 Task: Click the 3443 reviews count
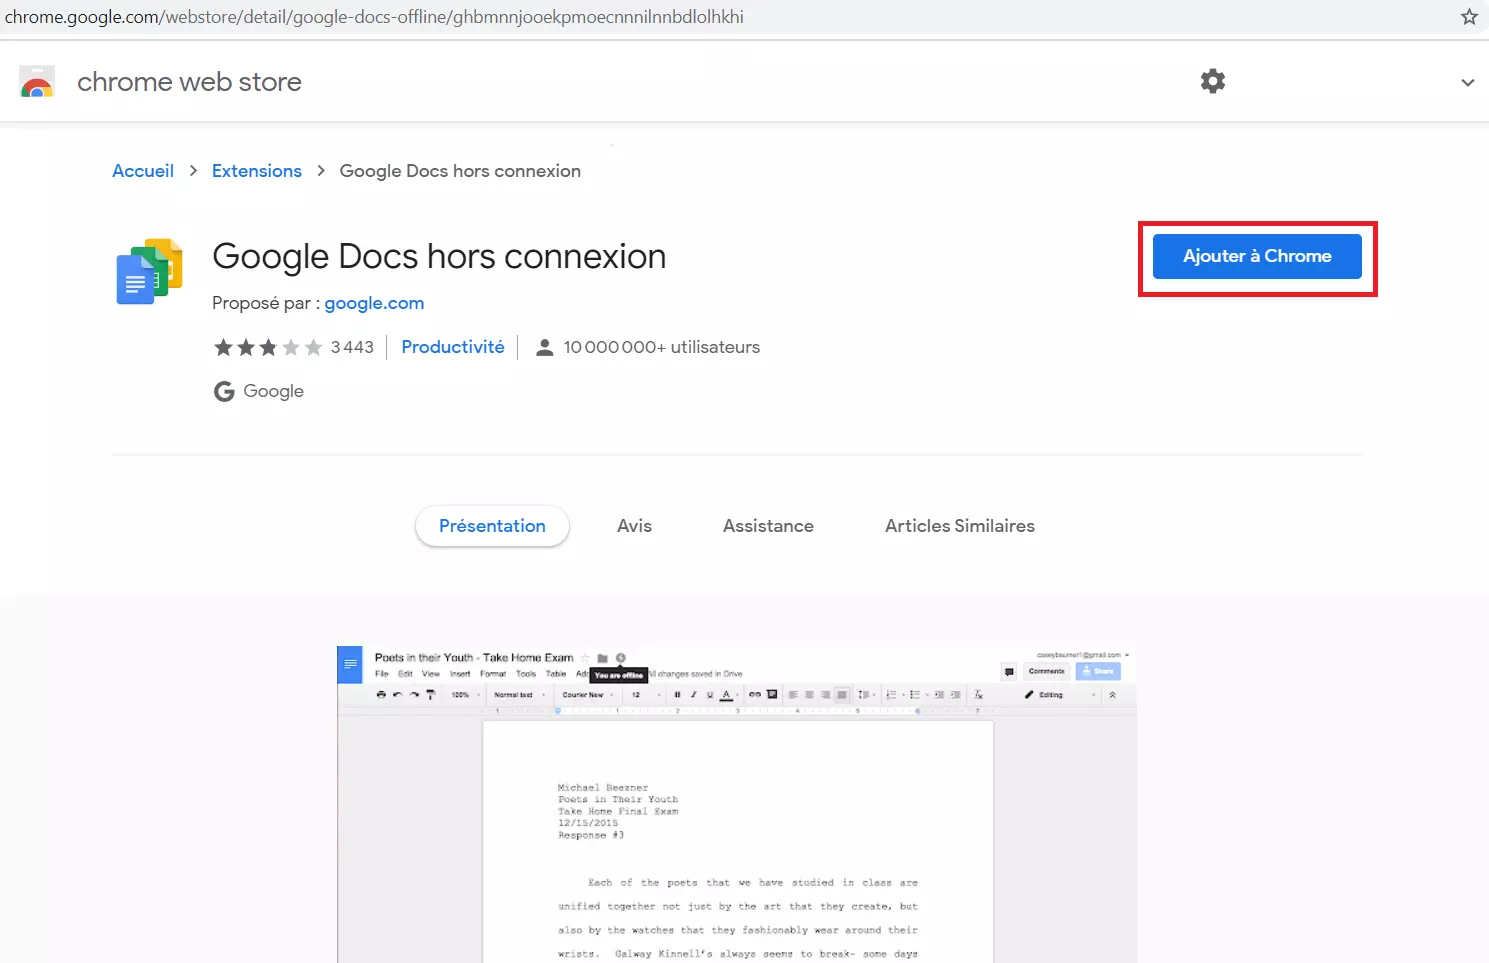pyautogui.click(x=352, y=347)
